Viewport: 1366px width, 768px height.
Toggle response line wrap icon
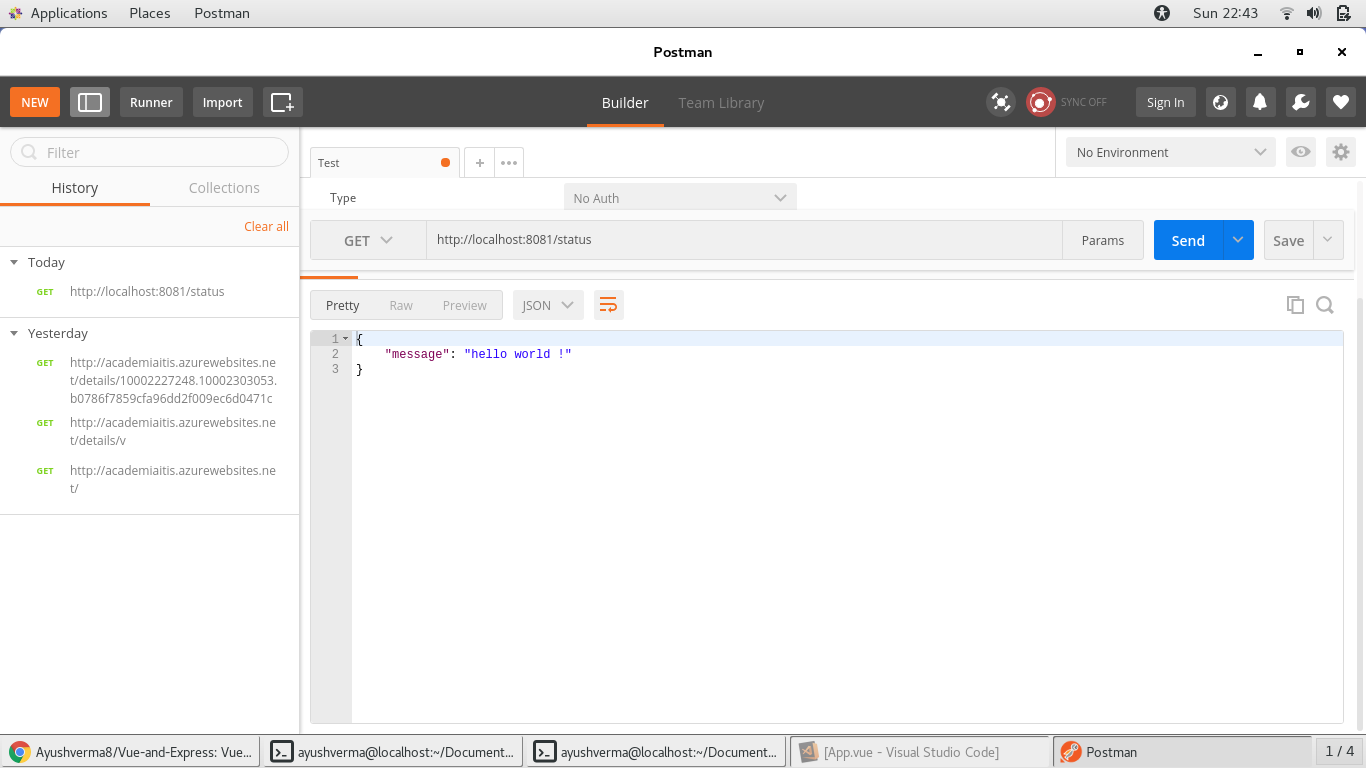pyautogui.click(x=608, y=305)
